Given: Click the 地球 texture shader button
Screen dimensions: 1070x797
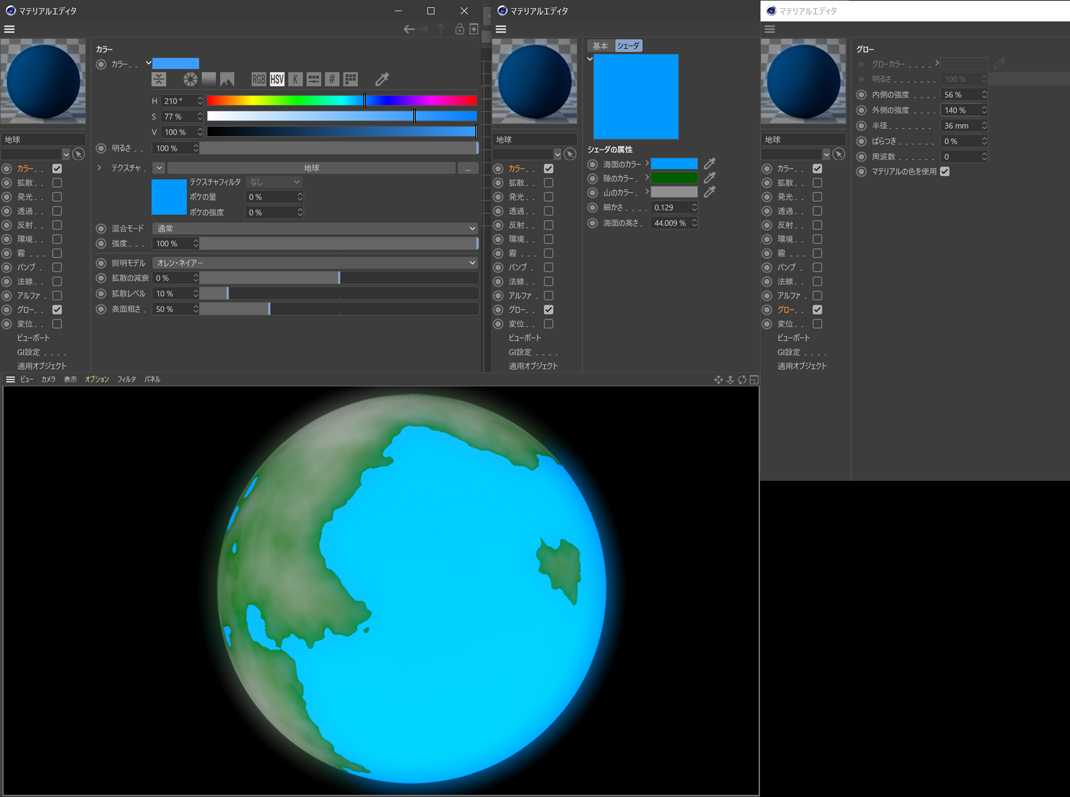Looking at the screenshot, I should [x=311, y=168].
